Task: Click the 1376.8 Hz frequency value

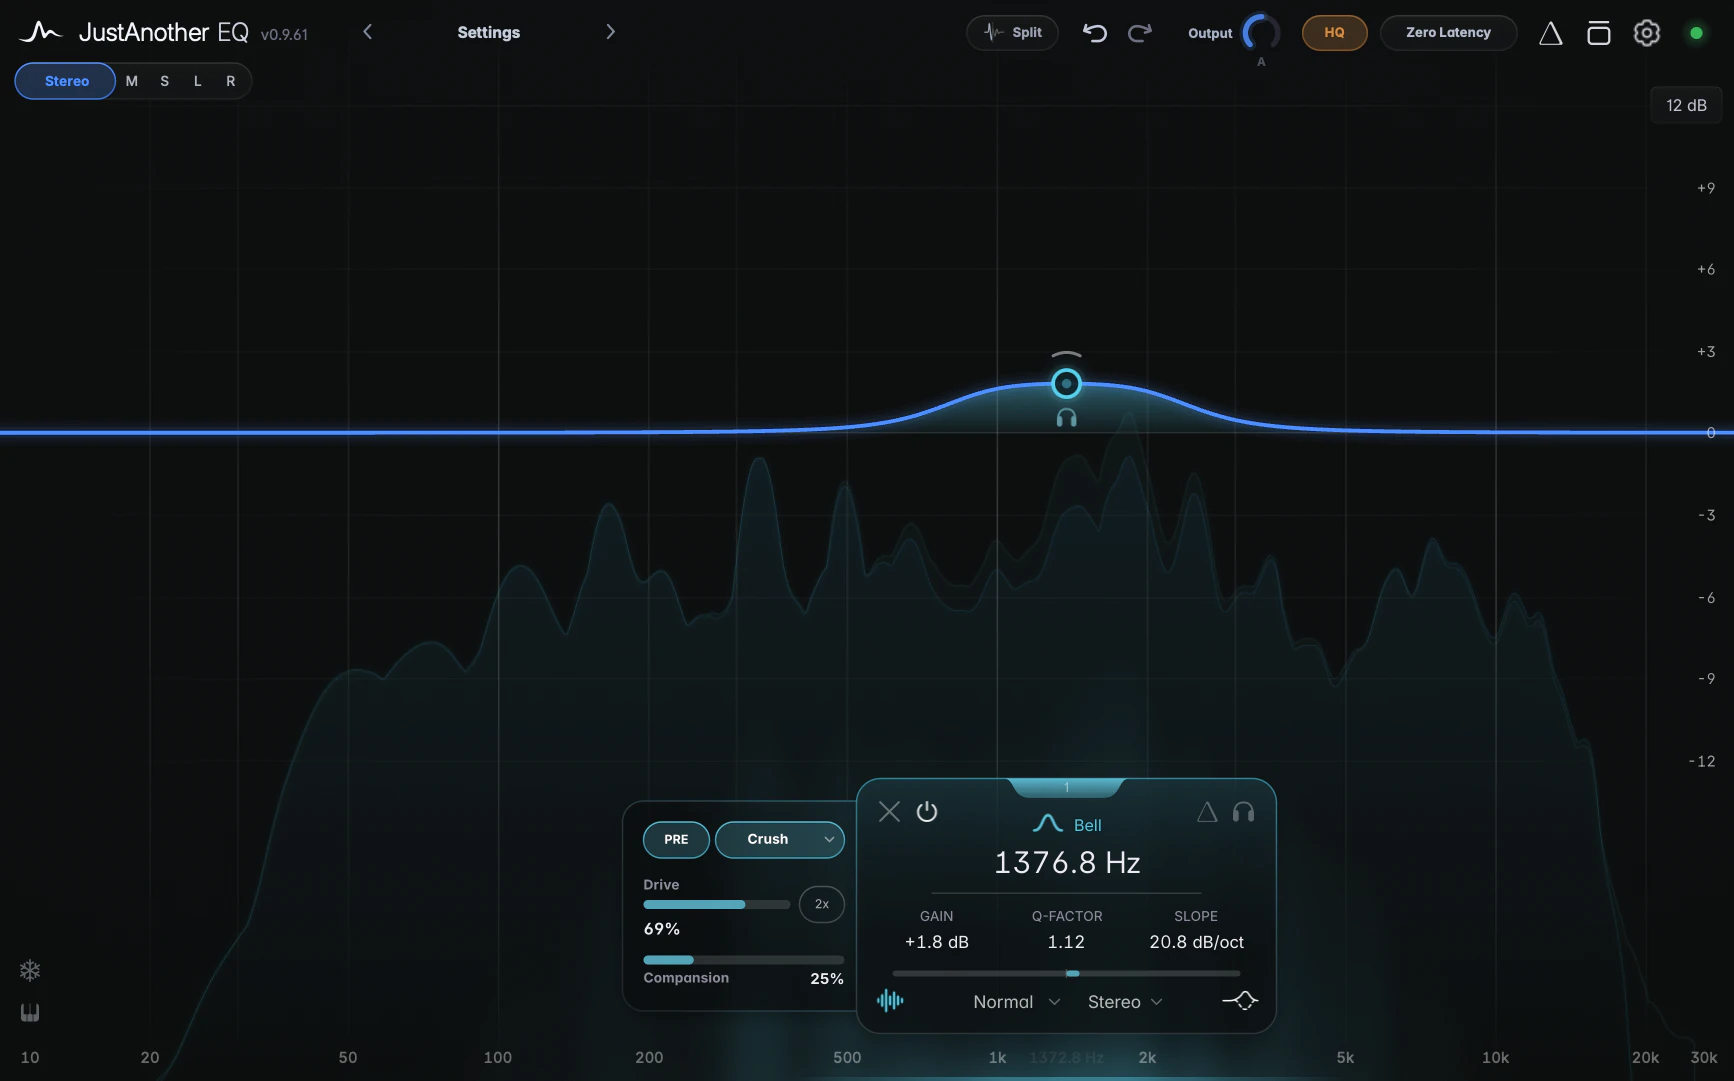Action: [1067, 862]
